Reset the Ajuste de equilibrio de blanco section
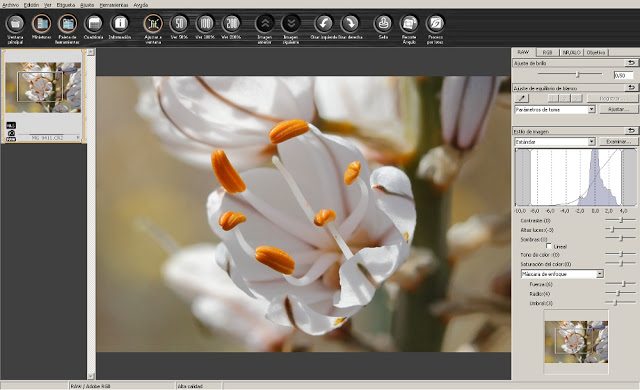 click(x=631, y=87)
